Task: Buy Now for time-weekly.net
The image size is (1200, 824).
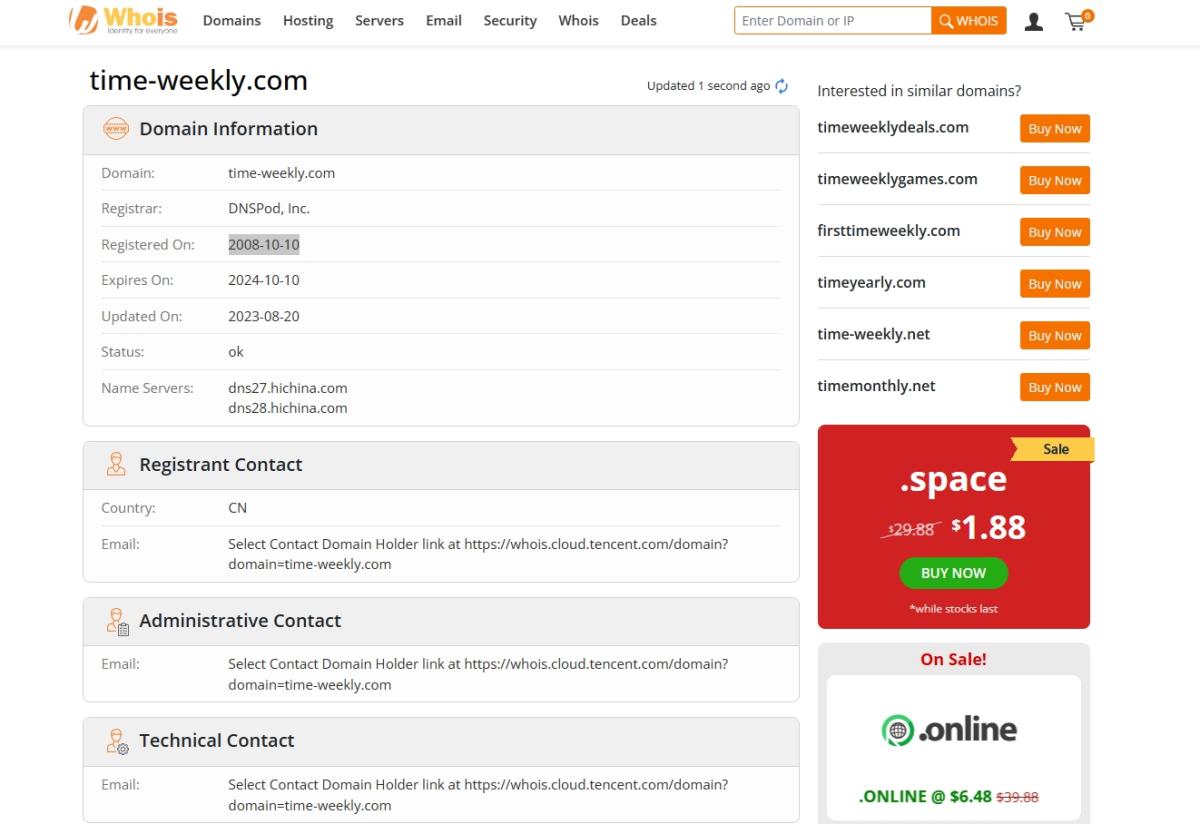Action: click(1054, 336)
